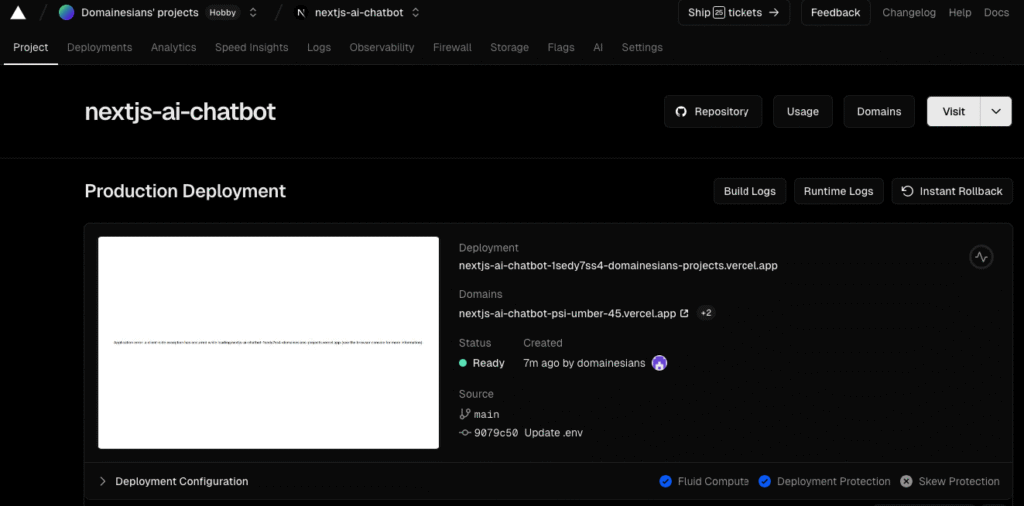This screenshot has width=1024, height=506.
Task: Open the nextjs-ai-chatbot-1sedy7ss4 deployment URL
Action: (618, 266)
